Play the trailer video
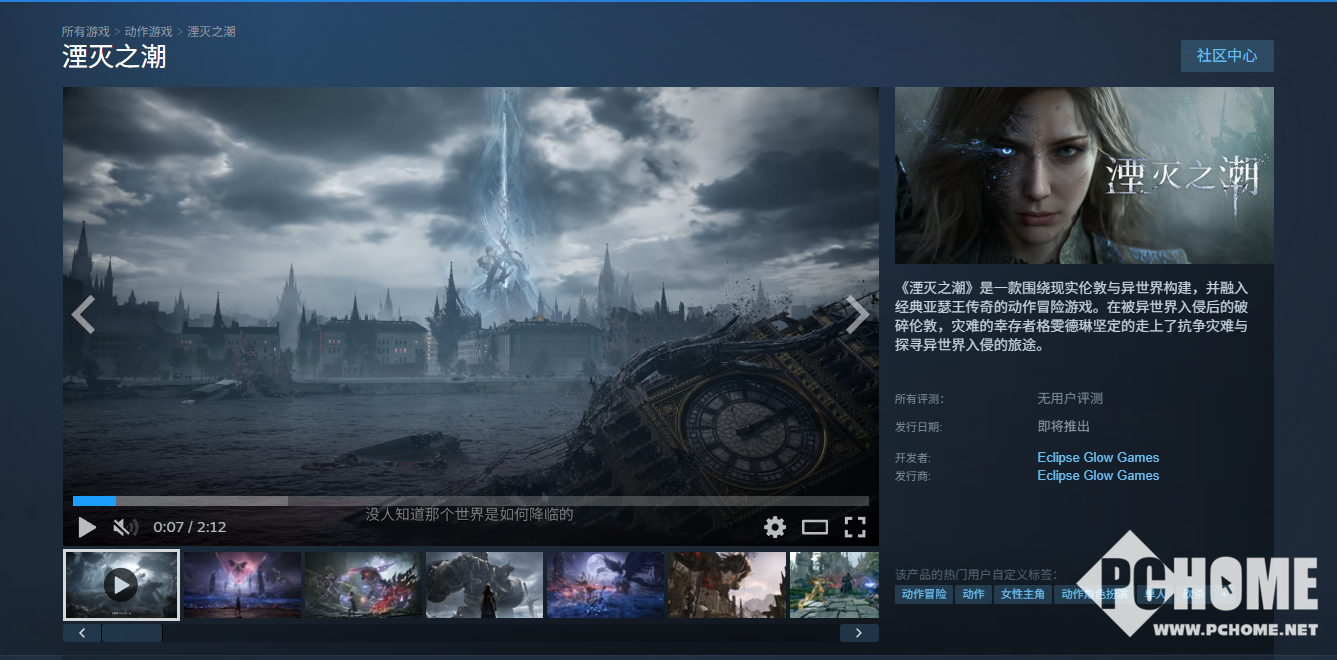This screenshot has width=1337, height=660. (87, 527)
